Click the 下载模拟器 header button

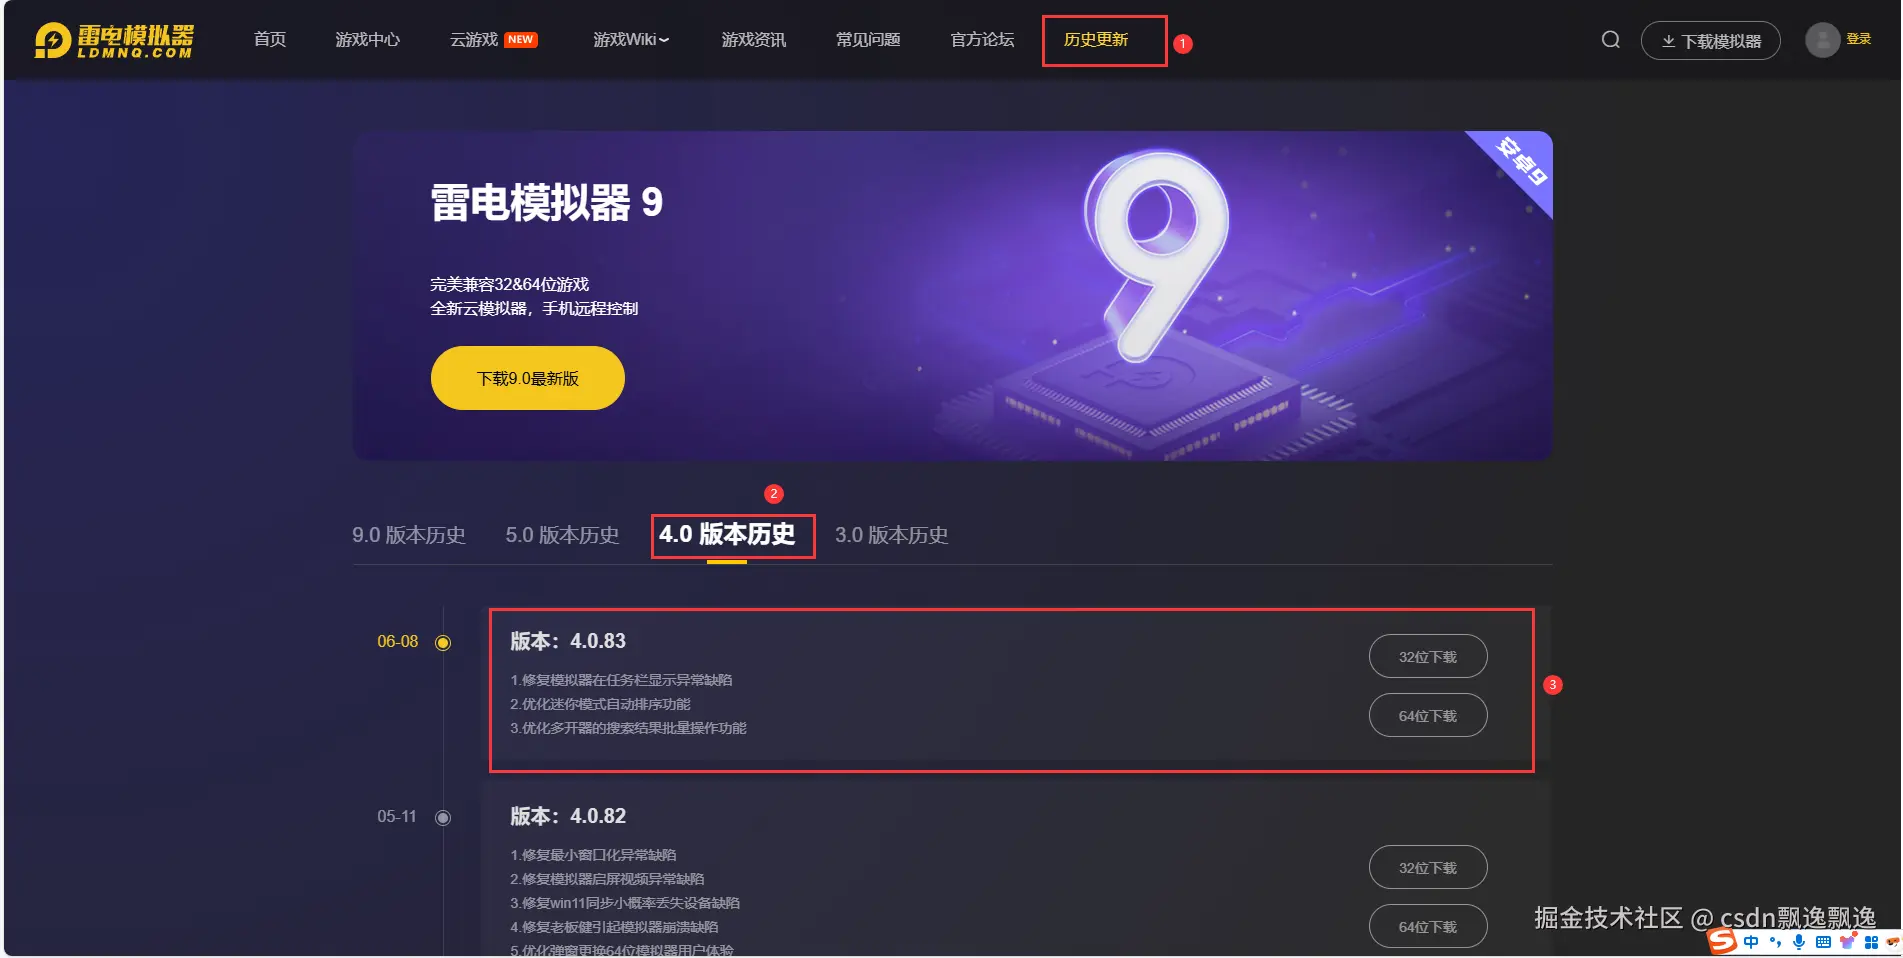(x=1711, y=41)
